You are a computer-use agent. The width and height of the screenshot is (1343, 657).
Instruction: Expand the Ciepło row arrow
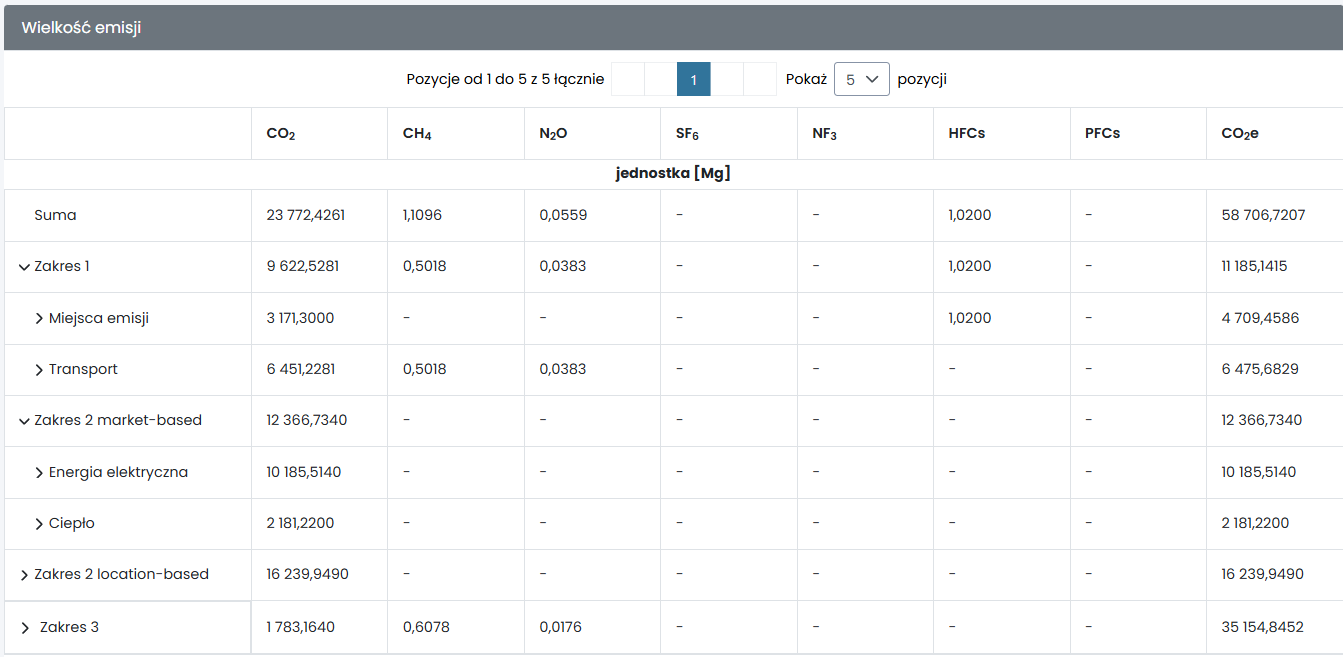tap(39, 524)
